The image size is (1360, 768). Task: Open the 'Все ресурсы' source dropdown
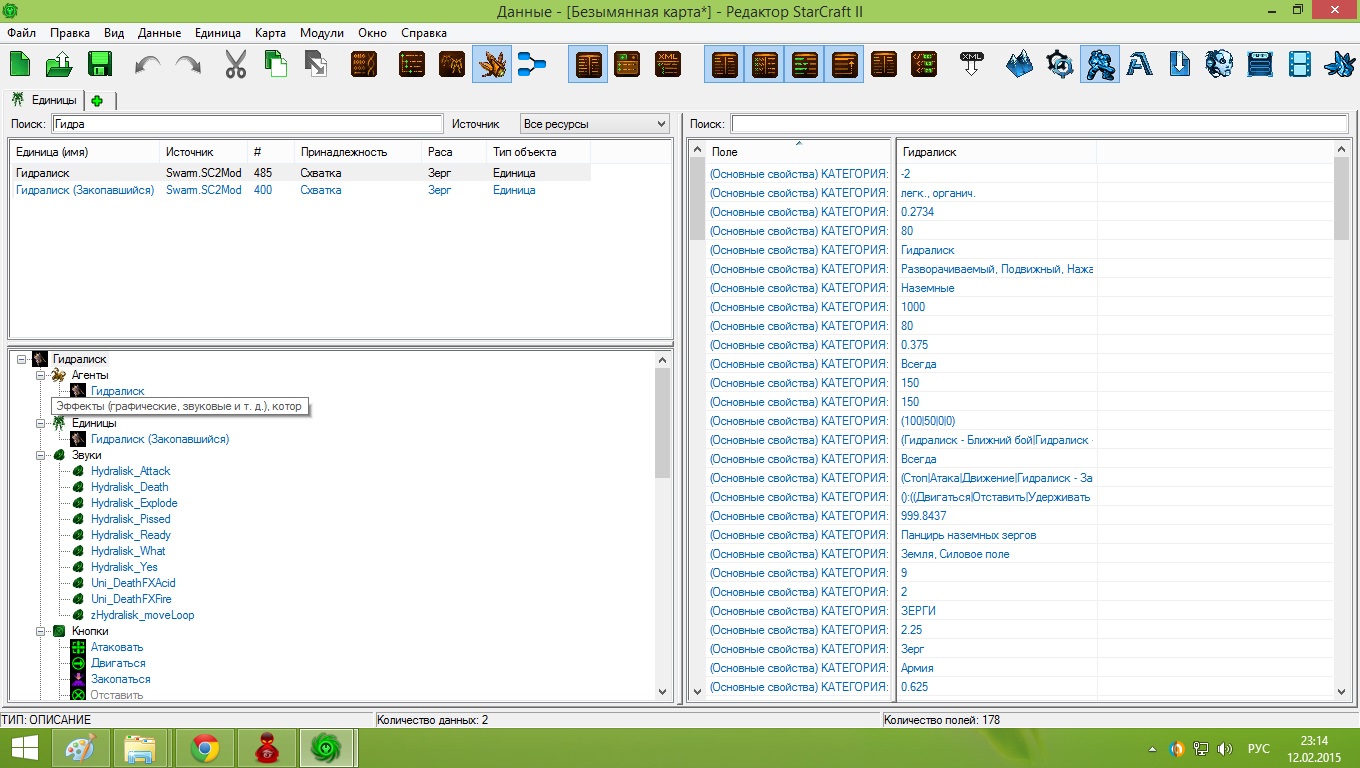(x=594, y=124)
